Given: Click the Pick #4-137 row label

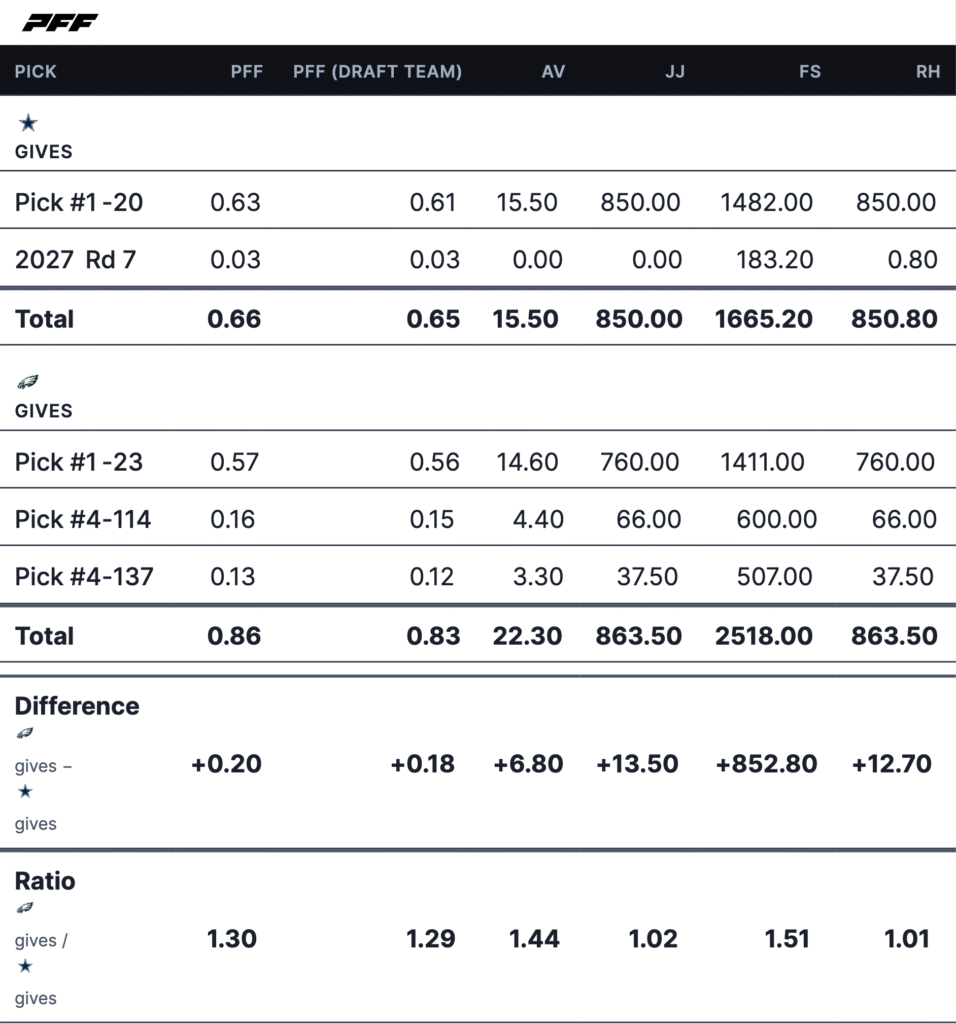Looking at the screenshot, I should [x=84, y=576].
